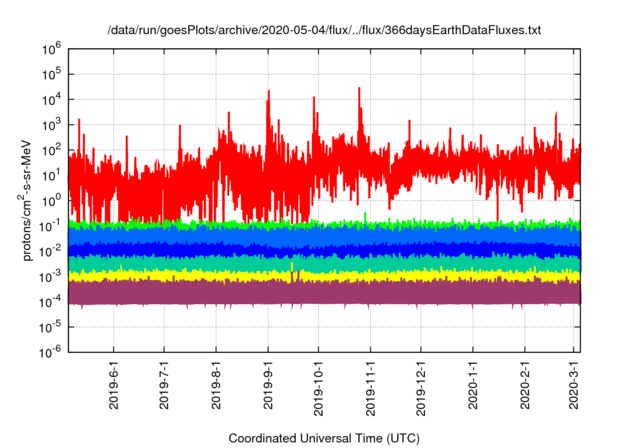Image resolution: width=640 pixels, height=448 pixels.
Task: Click the 10^-2 y-axis tick label
Action: point(51,251)
